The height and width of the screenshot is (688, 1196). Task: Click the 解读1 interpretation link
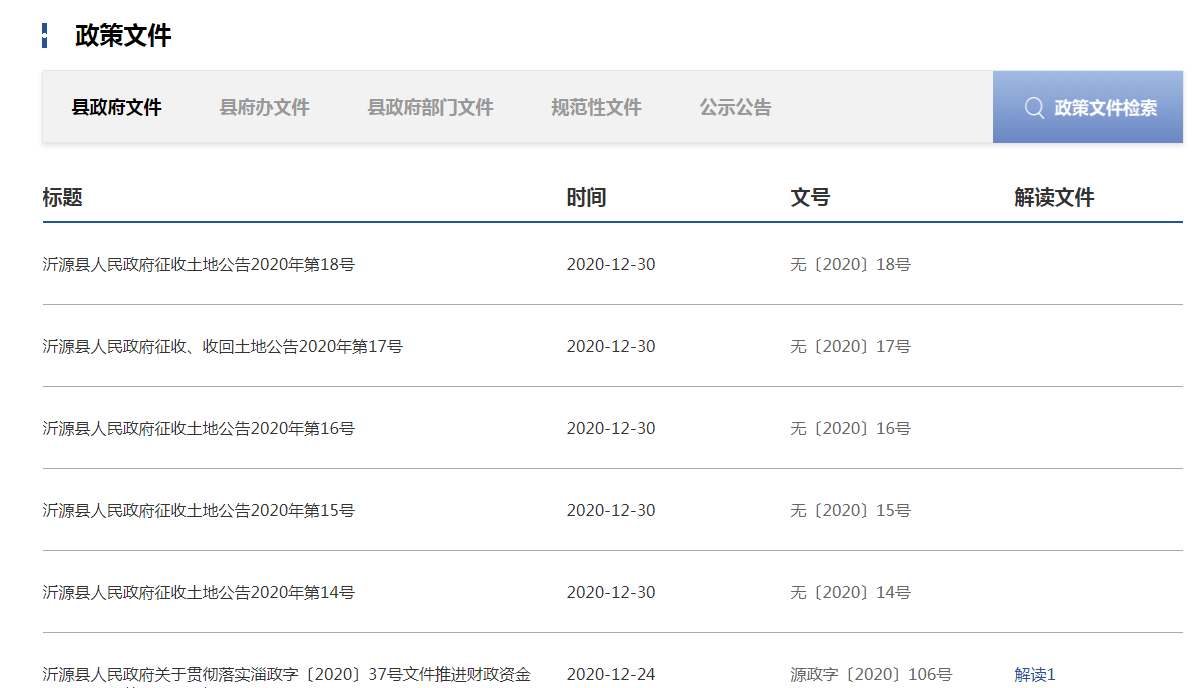[1034, 675]
